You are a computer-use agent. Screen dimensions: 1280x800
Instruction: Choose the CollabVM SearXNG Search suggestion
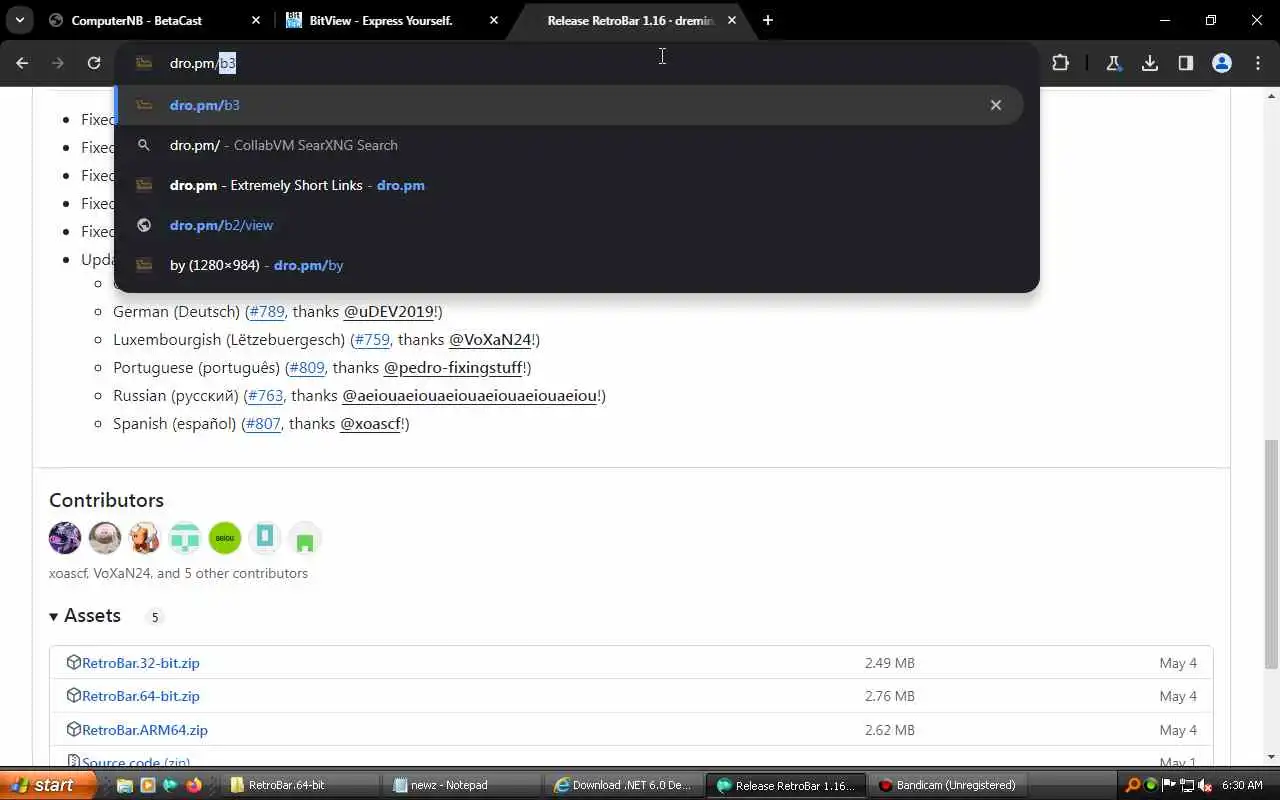click(570, 145)
